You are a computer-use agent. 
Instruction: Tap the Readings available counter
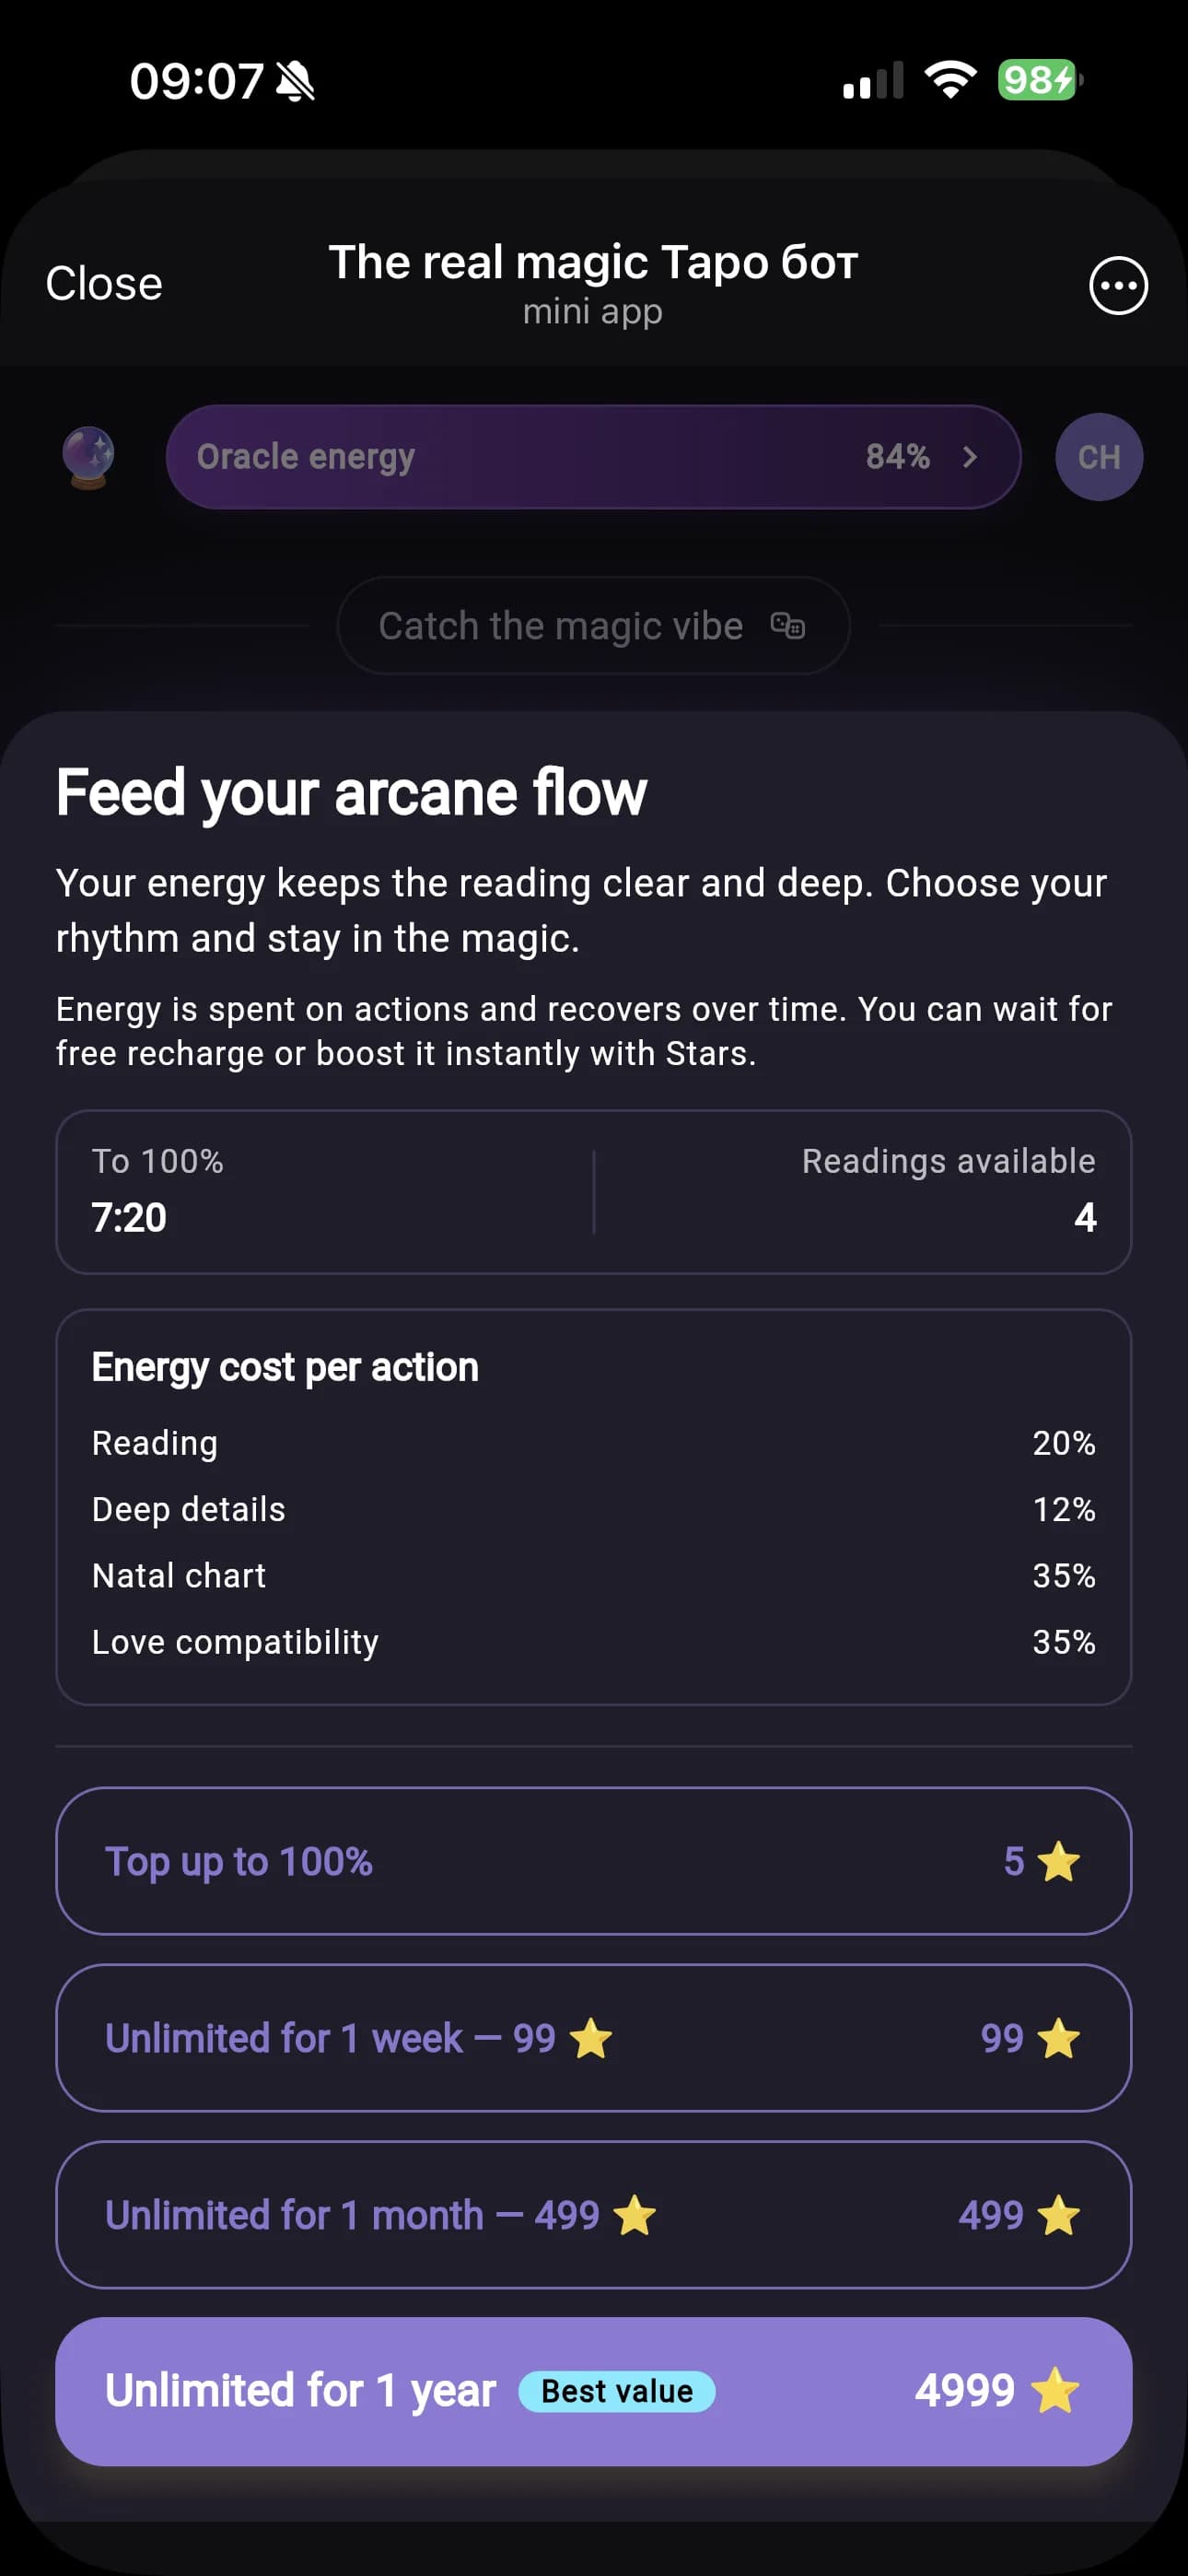click(x=948, y=1190)
